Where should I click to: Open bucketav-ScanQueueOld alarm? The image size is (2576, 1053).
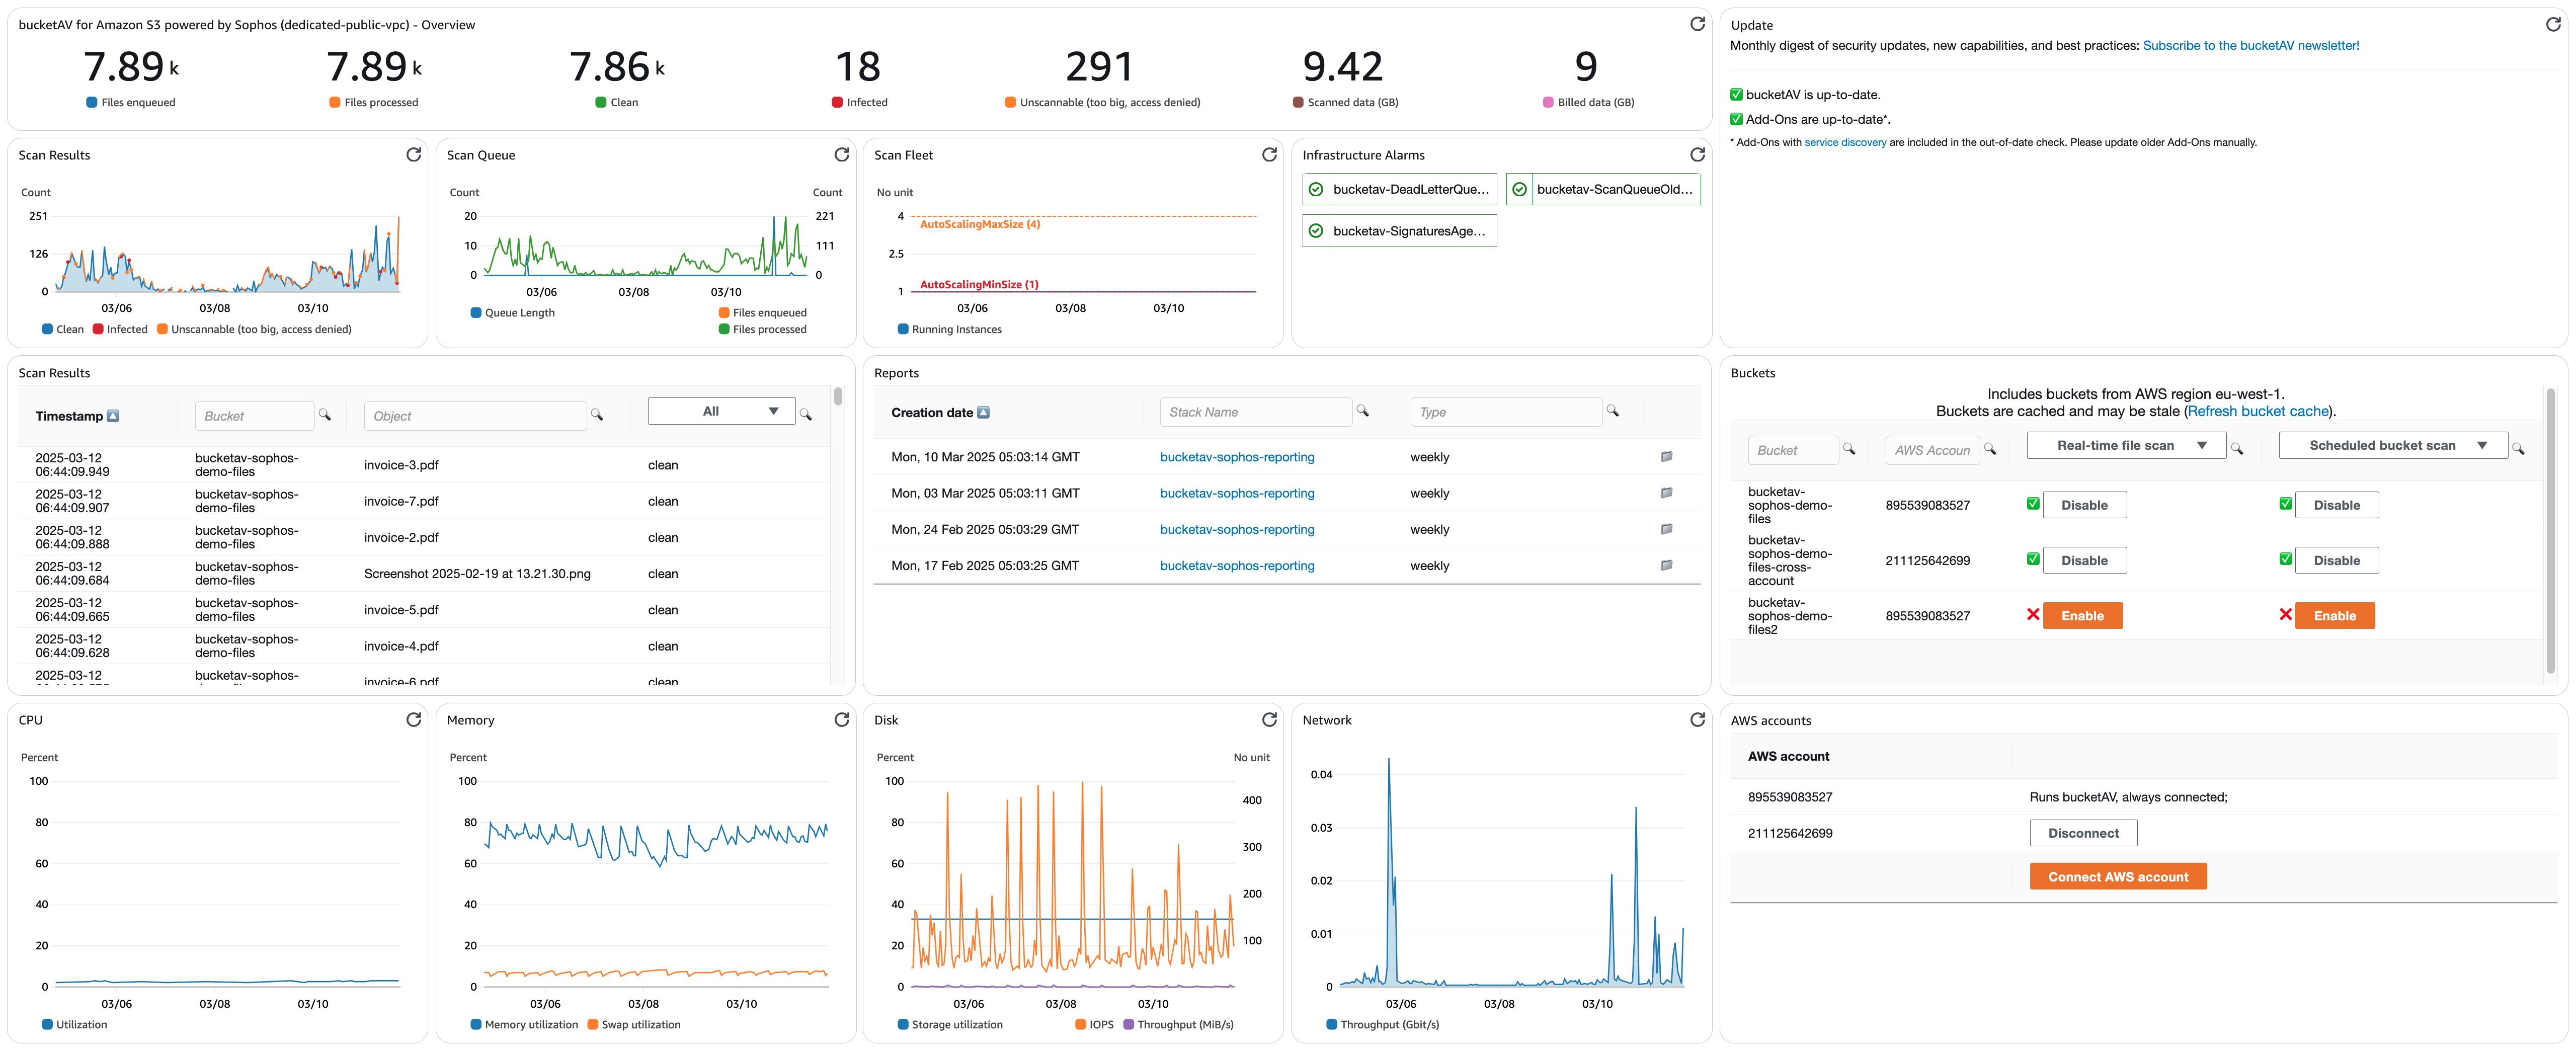pyautogui.click(x=1603, y=189)
